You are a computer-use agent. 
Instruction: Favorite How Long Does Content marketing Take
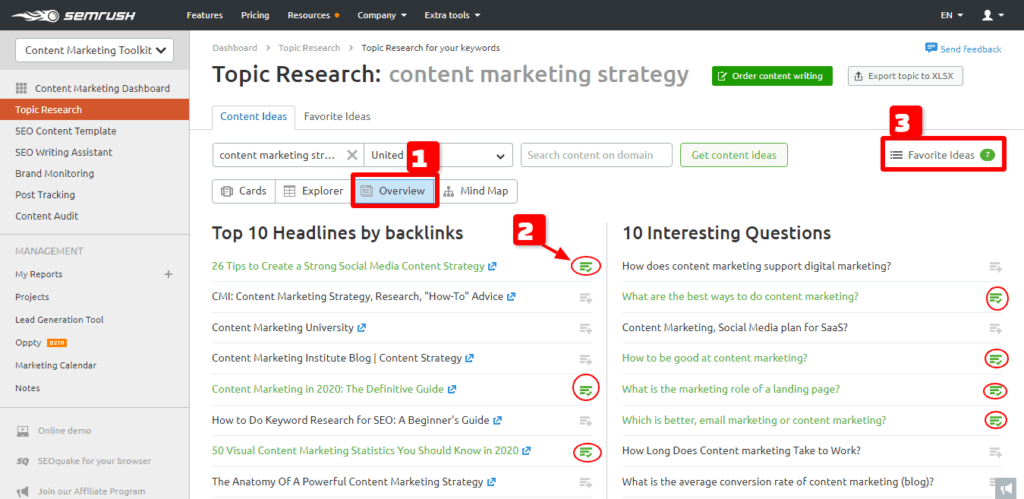(995, 452)
